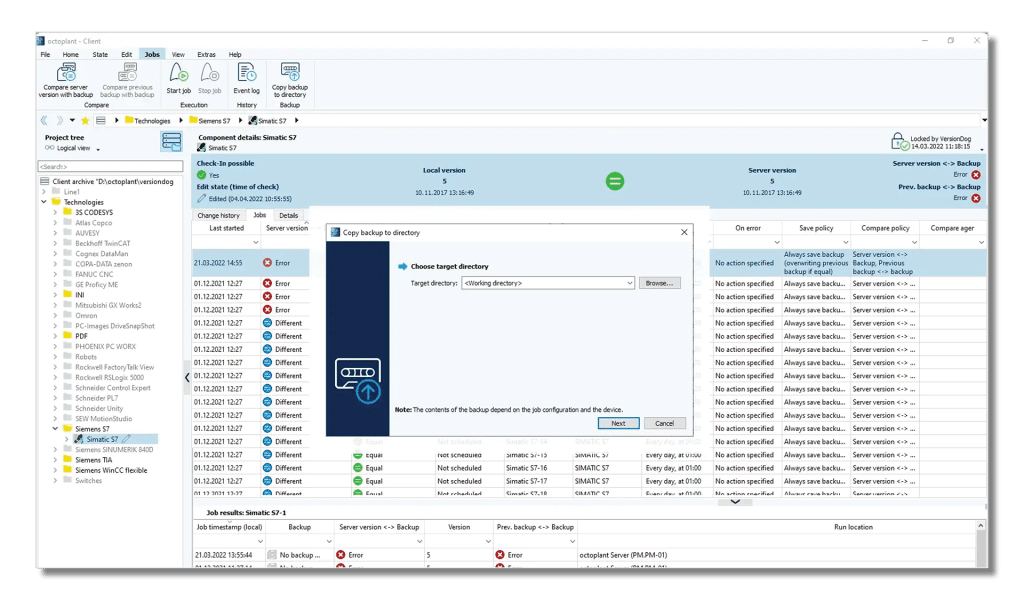Click the green equal status icon
Viewport: 1024px width, 600px height.
(x=615, y=181)
